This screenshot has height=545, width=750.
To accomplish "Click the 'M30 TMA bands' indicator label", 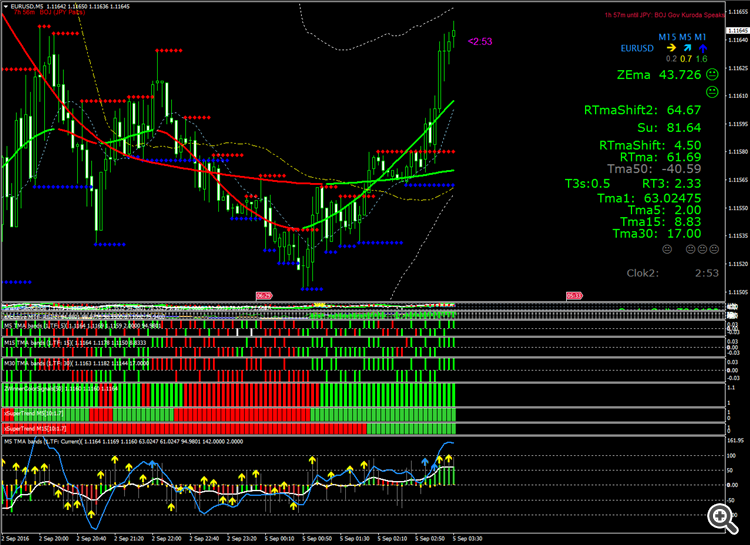I will point(23,364).
